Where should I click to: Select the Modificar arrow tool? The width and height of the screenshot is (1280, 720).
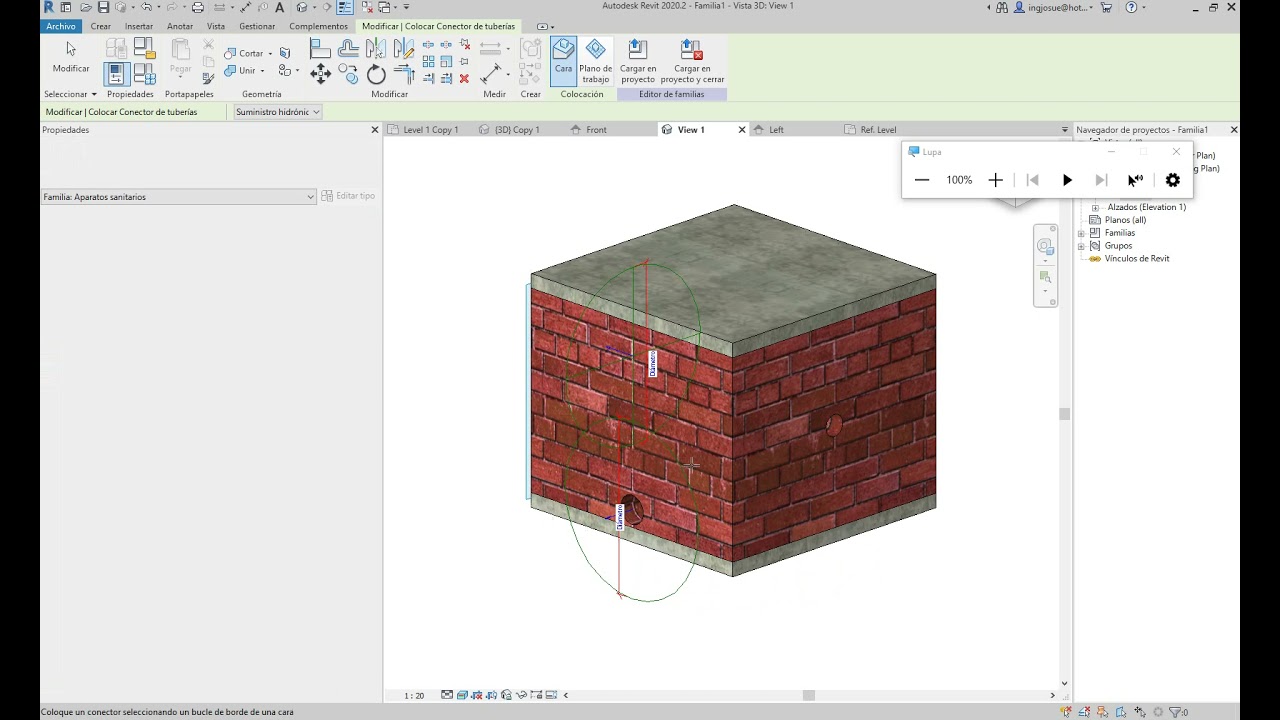click(71, 57)
